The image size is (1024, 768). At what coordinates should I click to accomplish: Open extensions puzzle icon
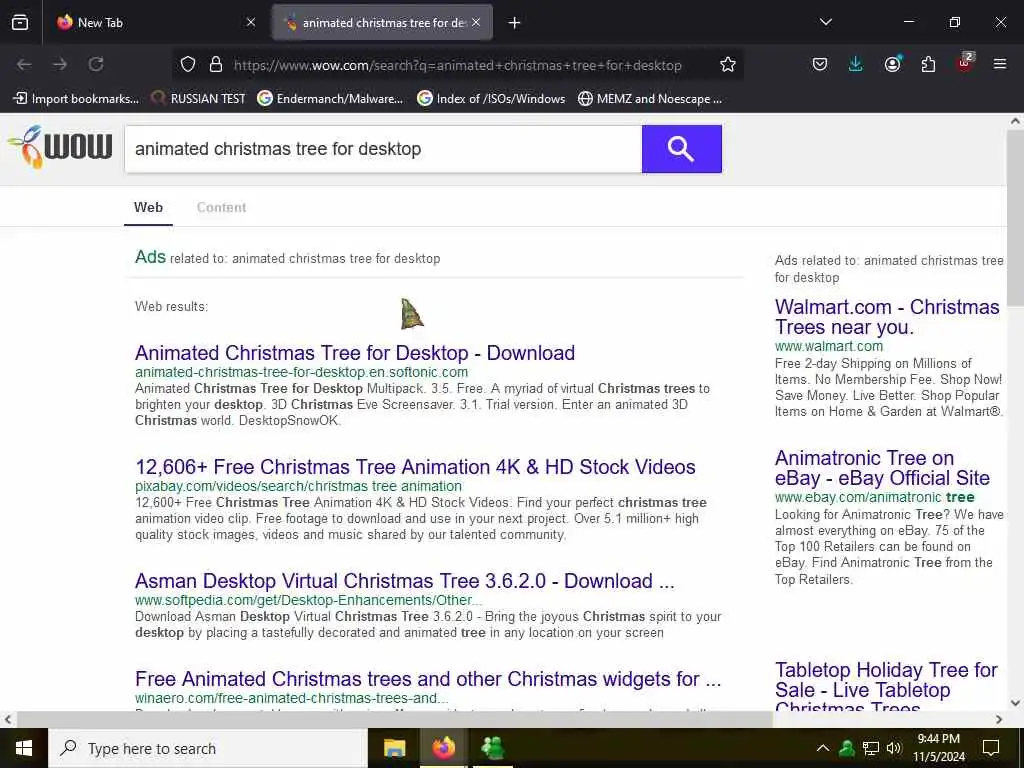[928, 64]
